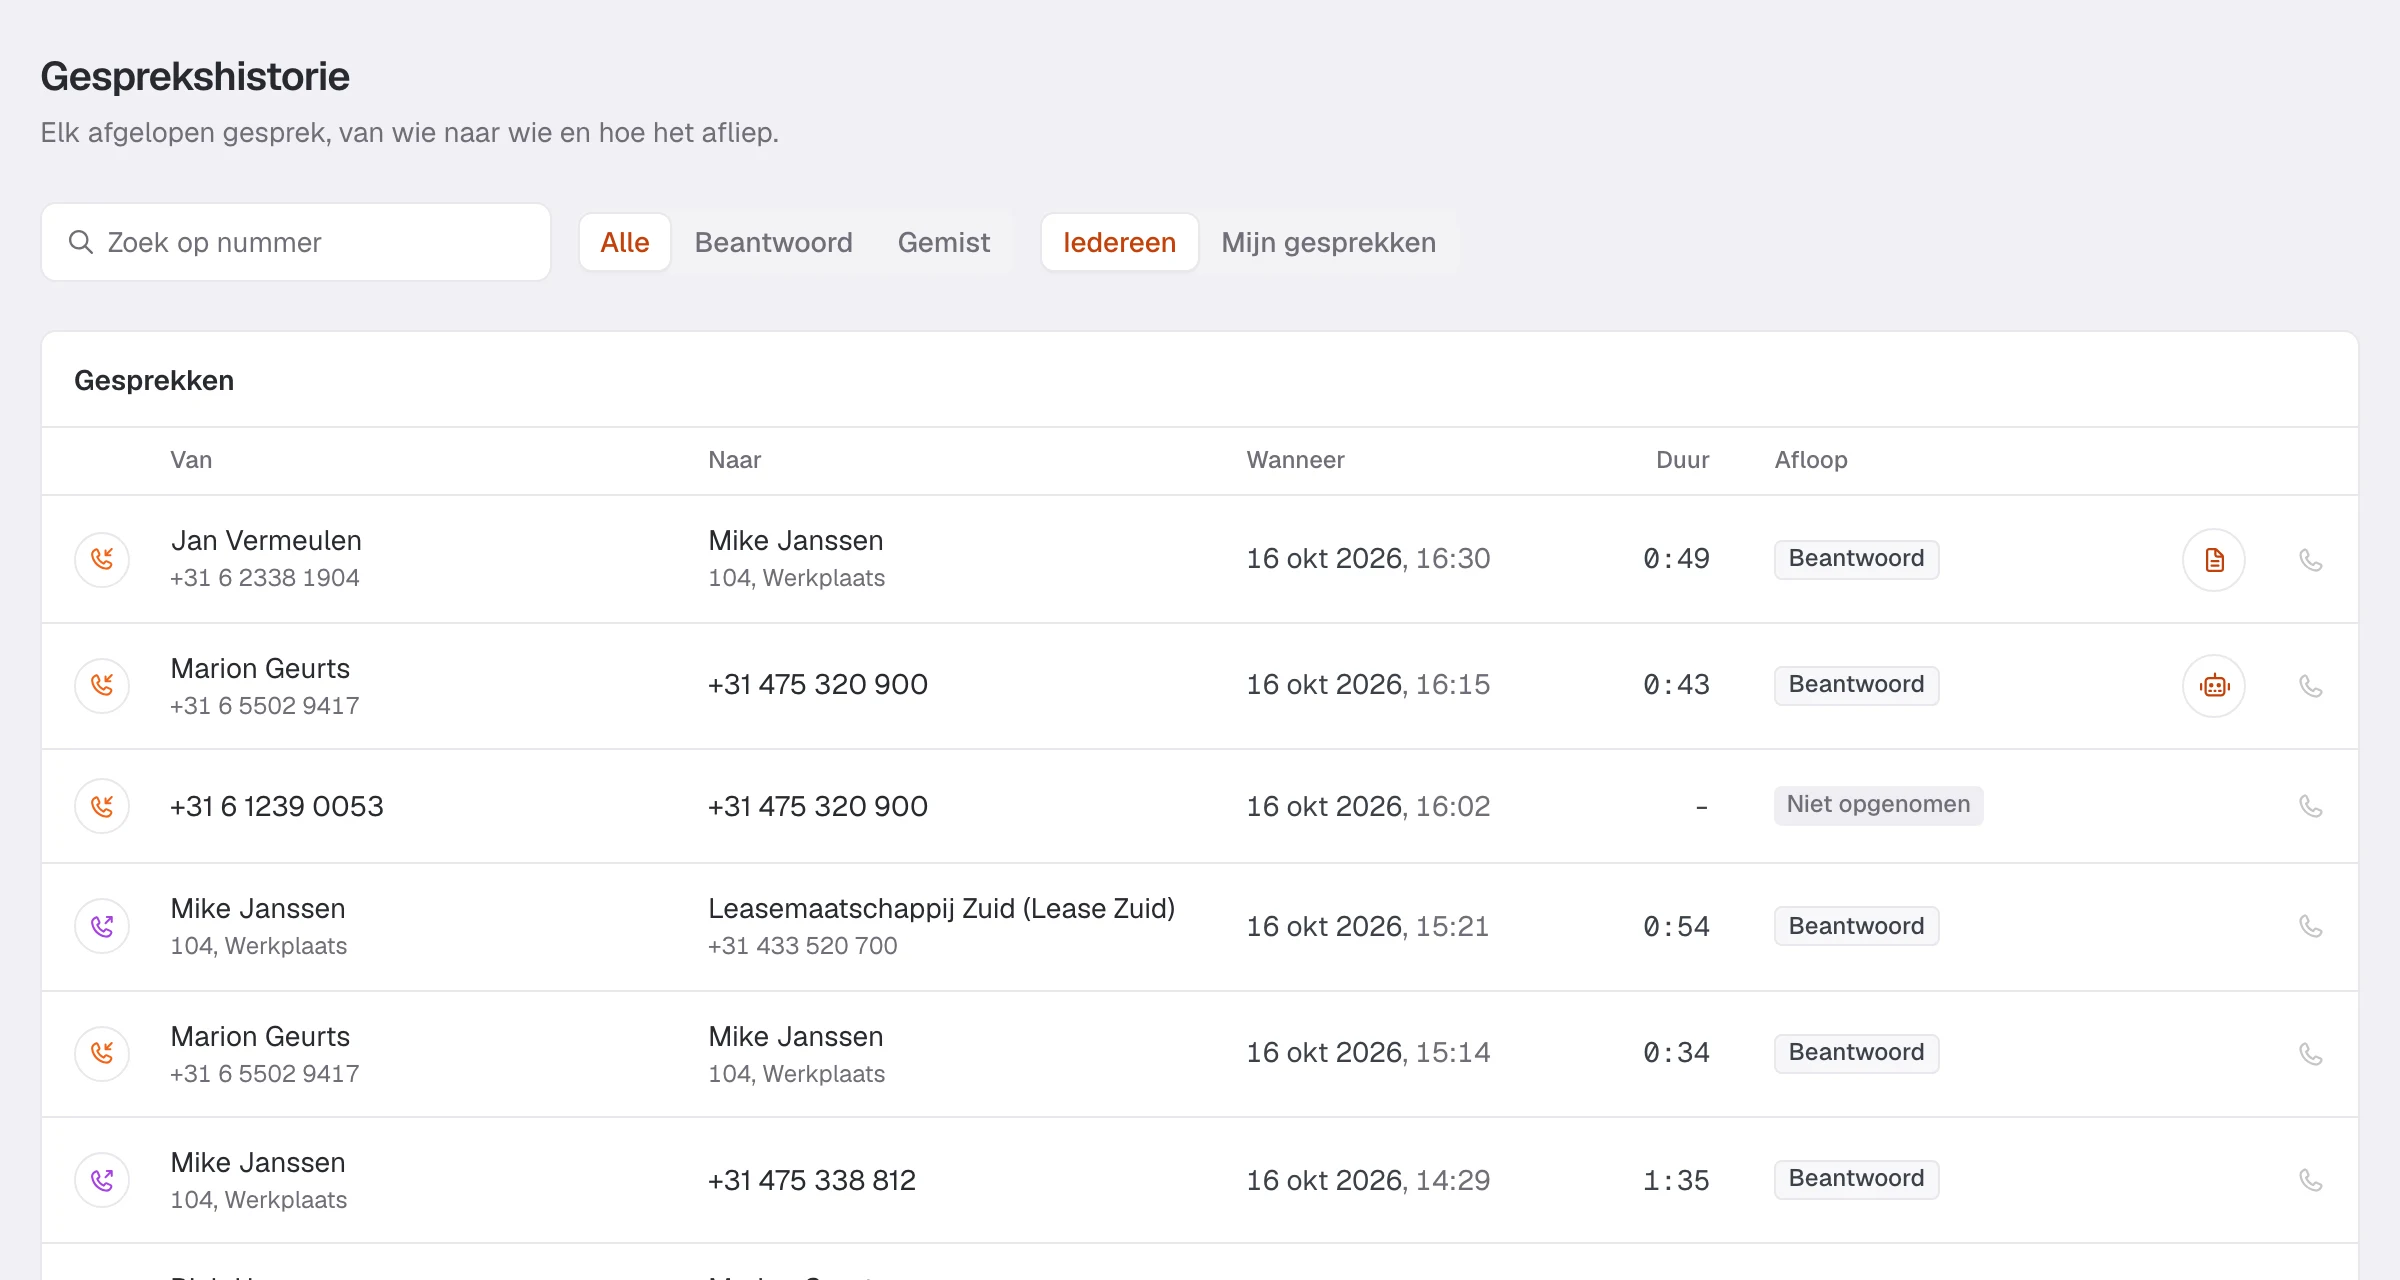Click the Gesprekshistorie page title
Image resolution: width=2400 pixels, height=1280 pixels.
195,77
